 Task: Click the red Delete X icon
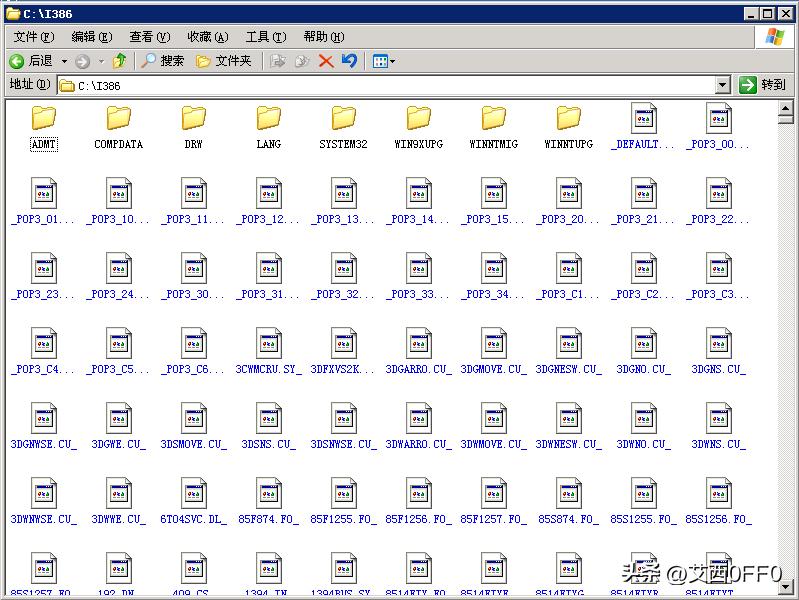[326, 61]
